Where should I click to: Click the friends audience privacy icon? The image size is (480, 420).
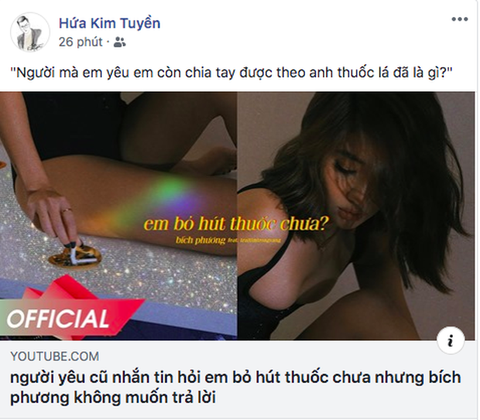click(x=120, y=42)
